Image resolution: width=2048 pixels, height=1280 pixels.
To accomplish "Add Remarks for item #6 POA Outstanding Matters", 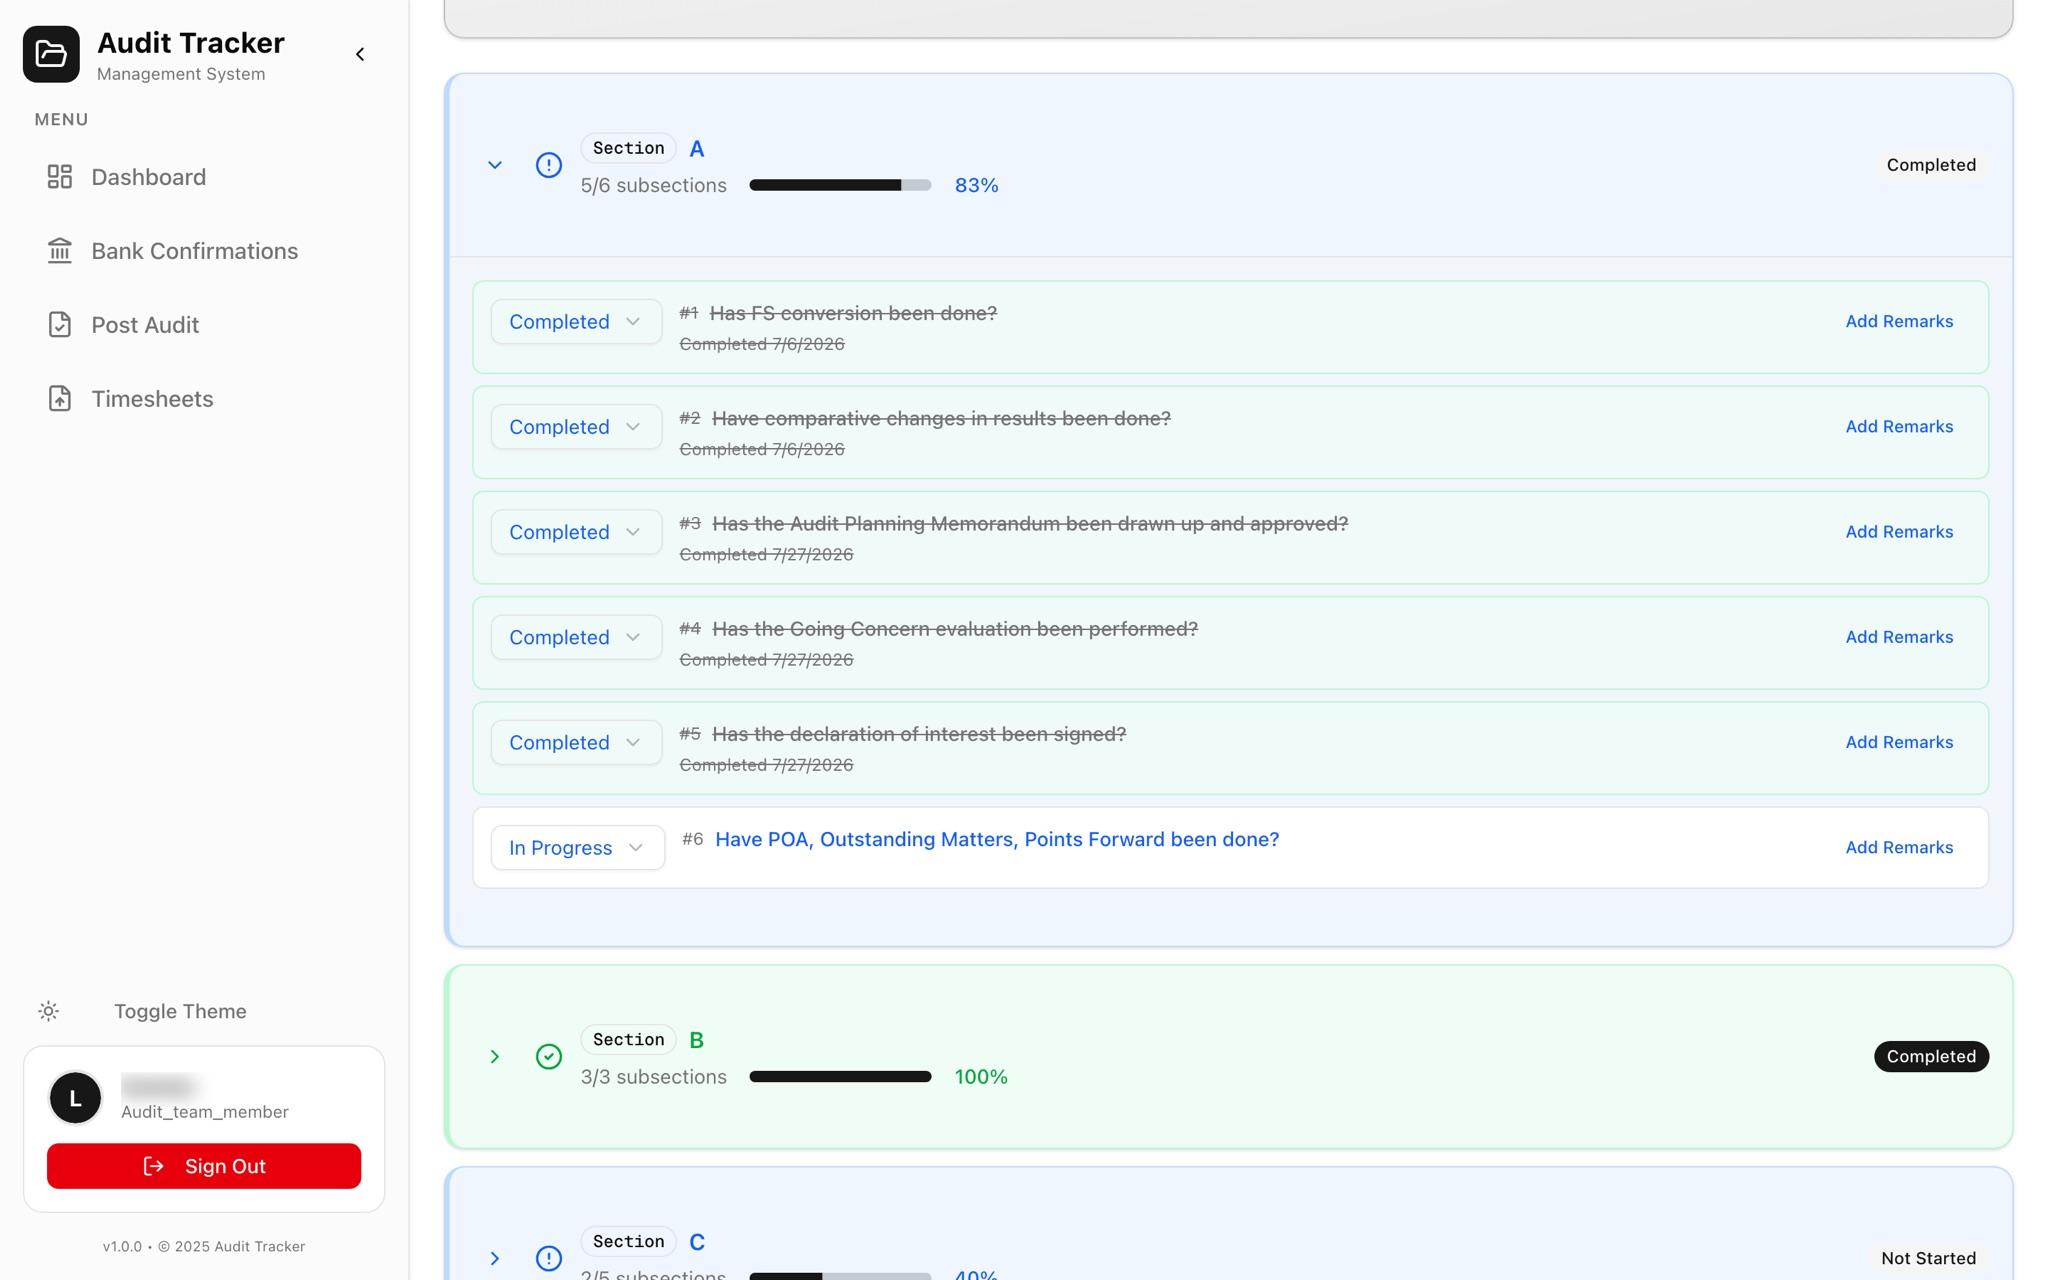I will click(1899, 848).
